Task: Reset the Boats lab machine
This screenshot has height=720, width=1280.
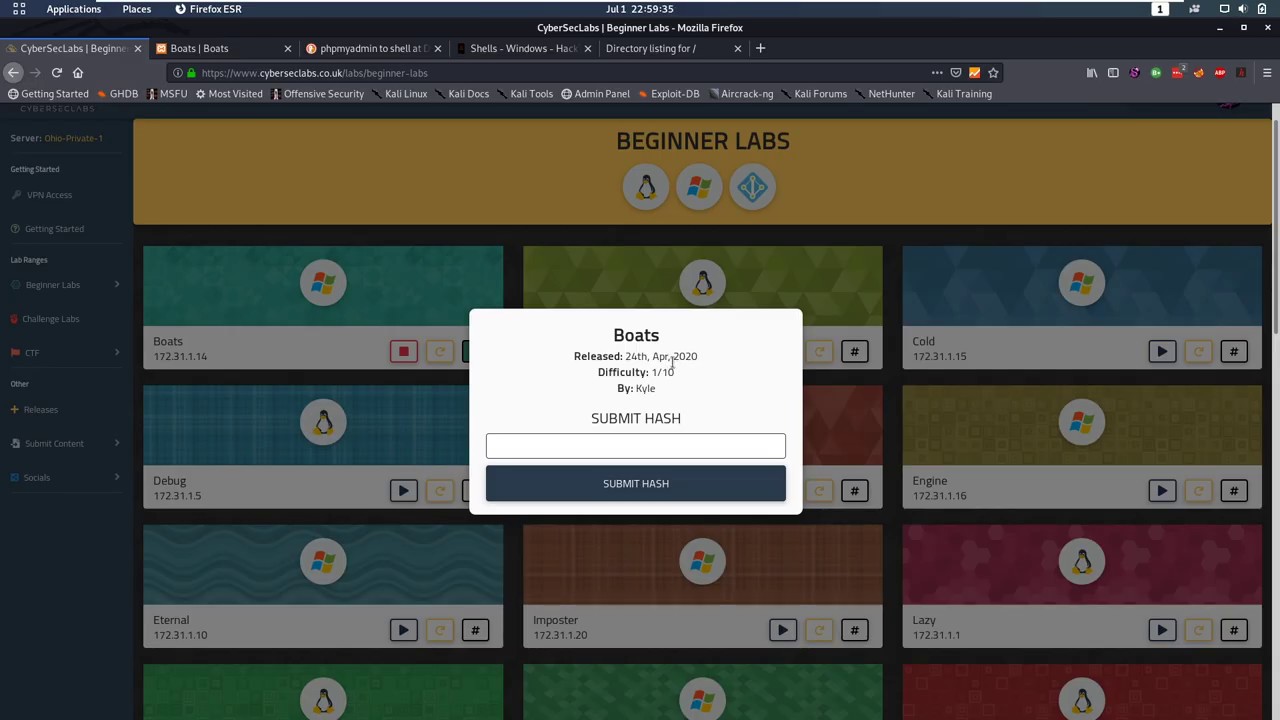Action: (x=440, y=352)
